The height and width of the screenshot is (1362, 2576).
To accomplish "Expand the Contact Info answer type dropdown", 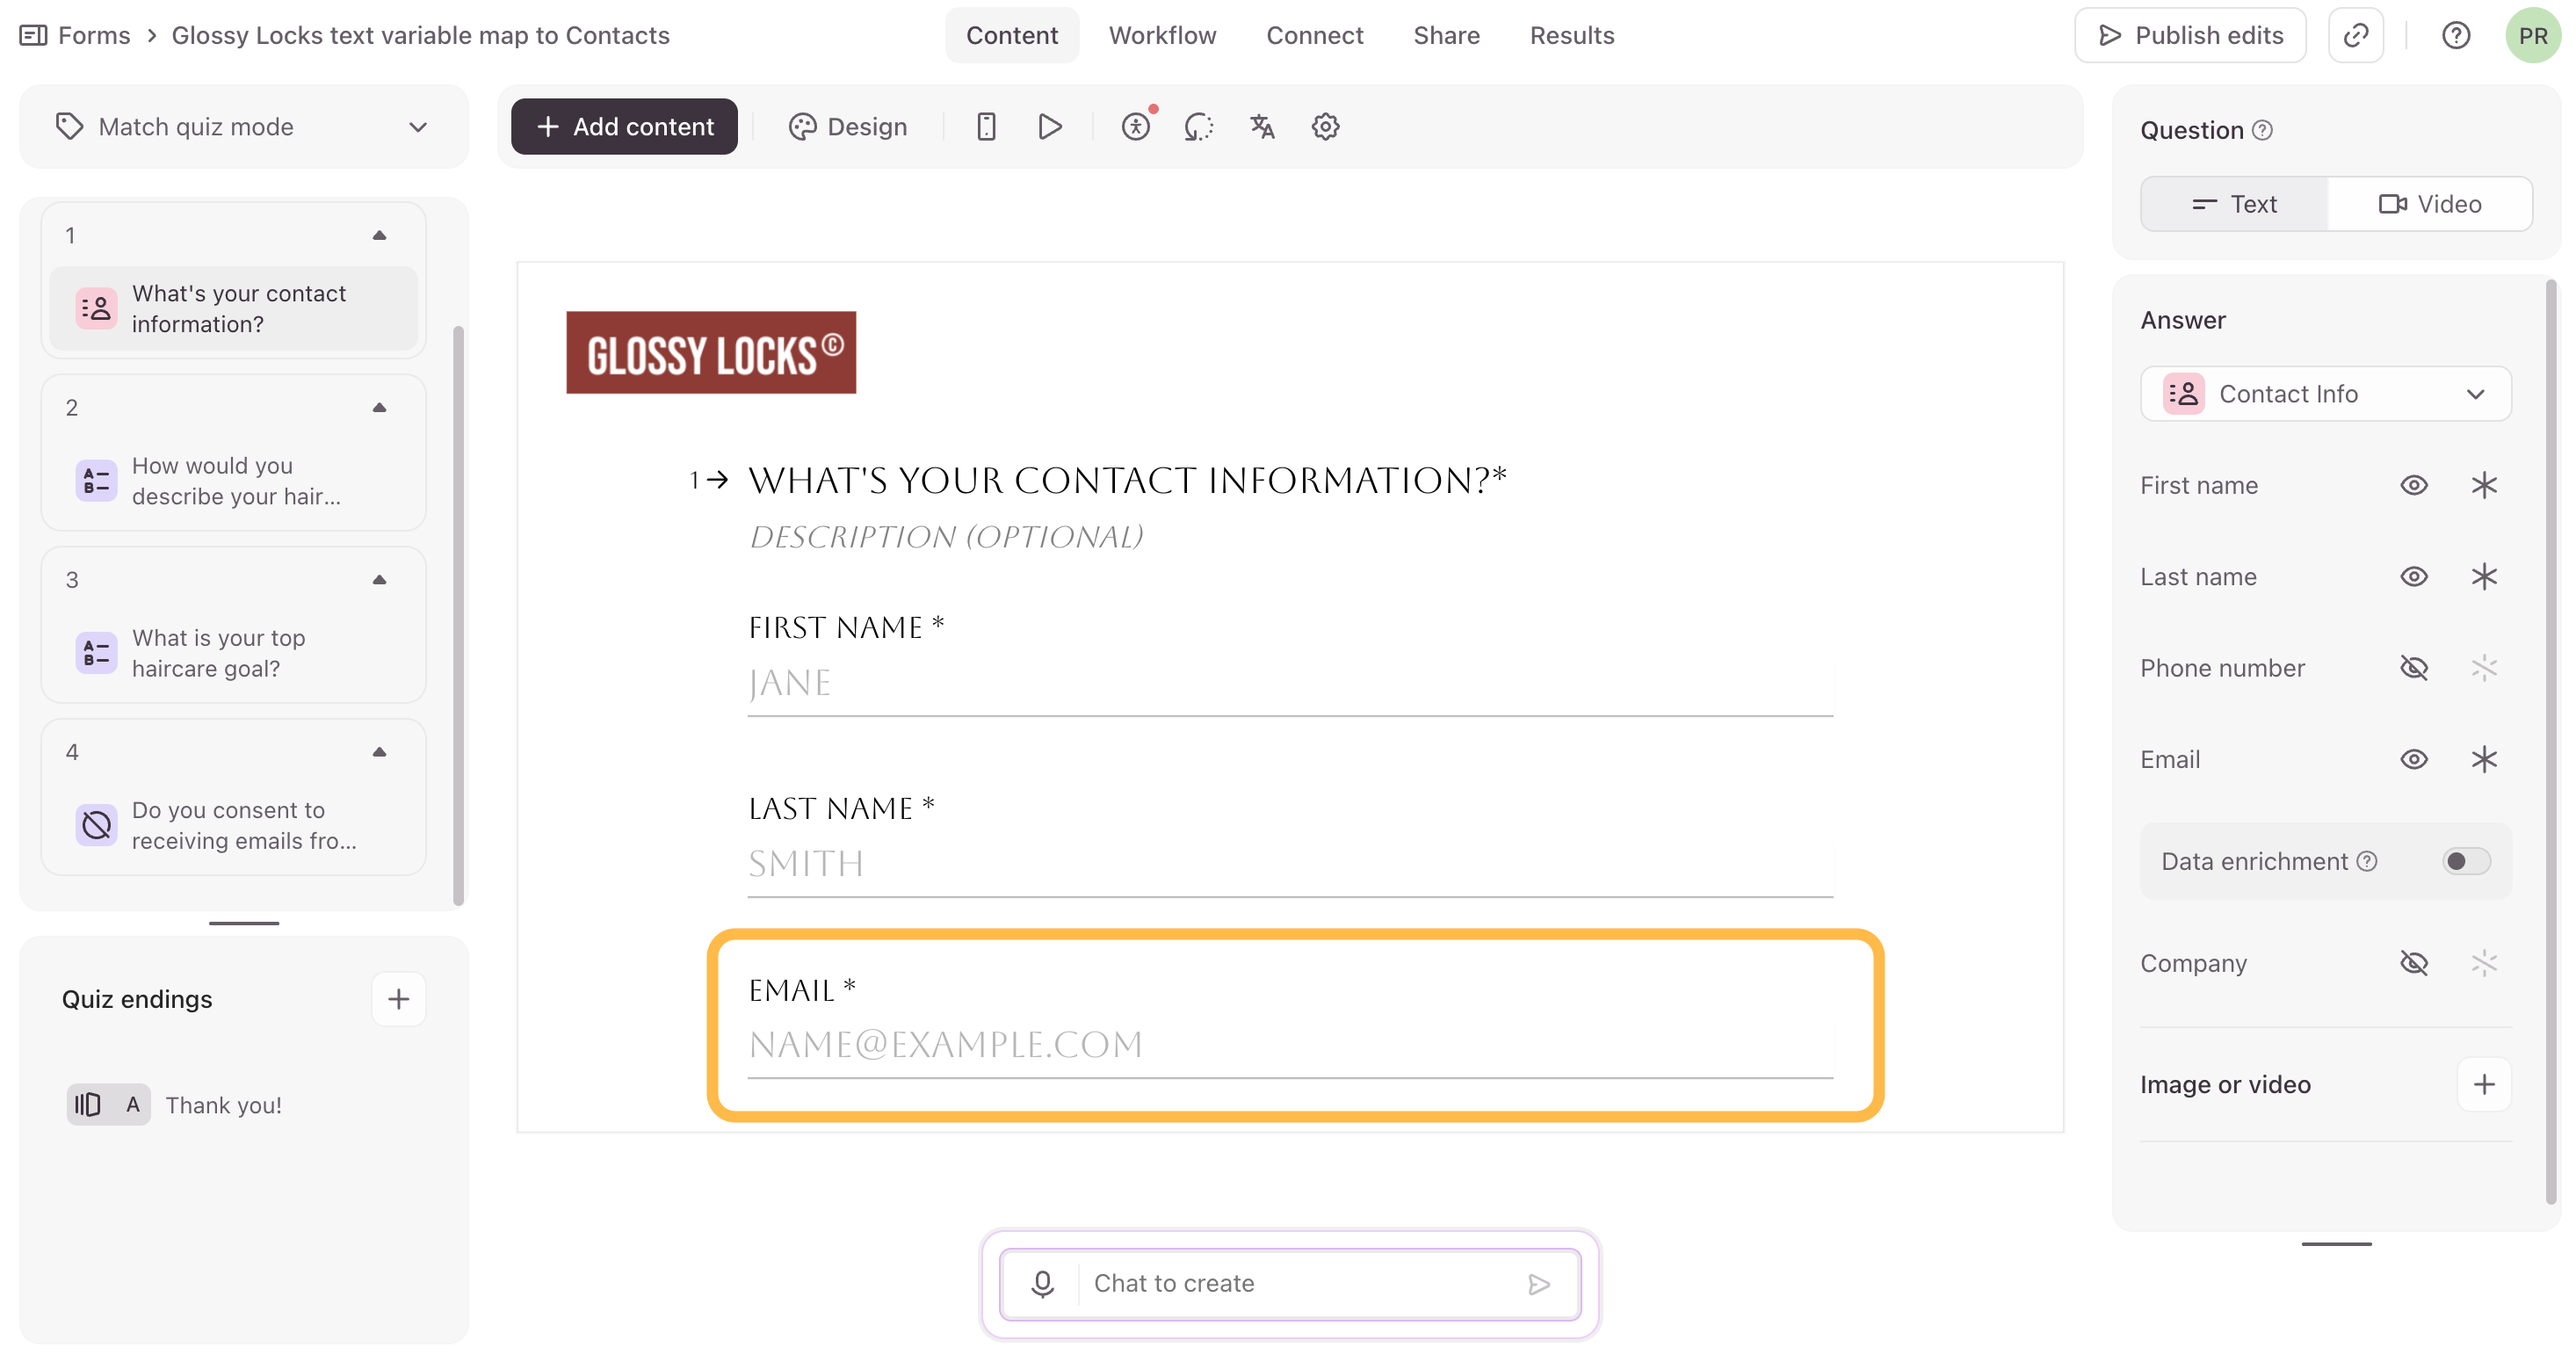I will pos(2325,394).
